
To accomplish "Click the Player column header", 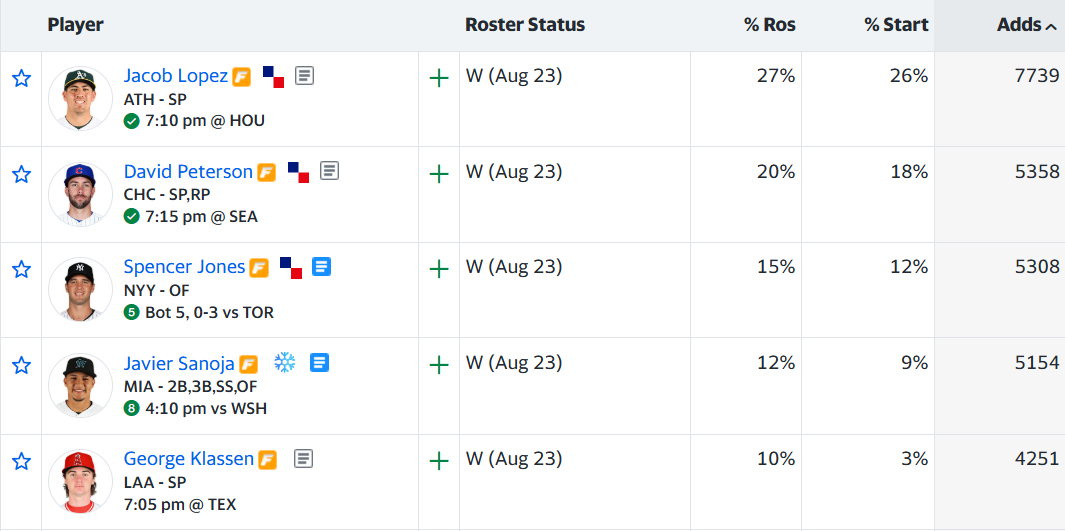I will coord(75,26).
